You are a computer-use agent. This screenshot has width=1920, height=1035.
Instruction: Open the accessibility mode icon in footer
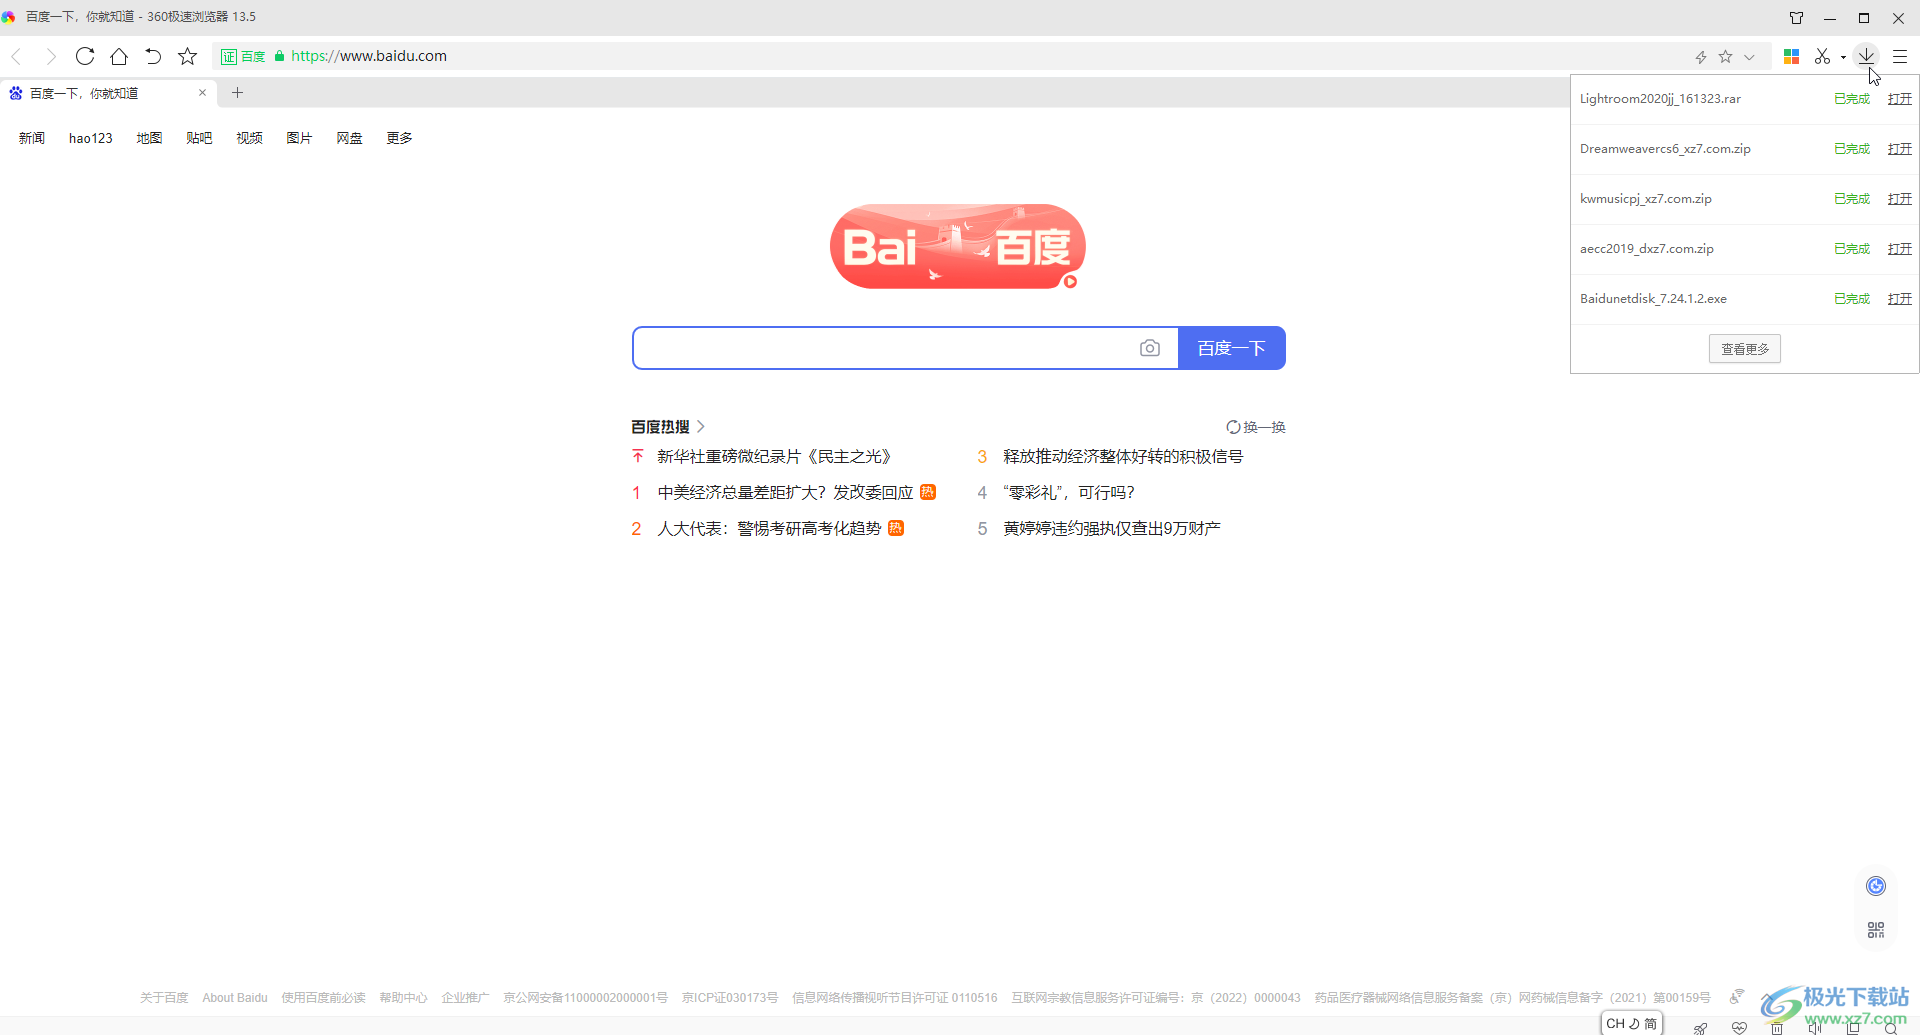(x=1737, y=996)
